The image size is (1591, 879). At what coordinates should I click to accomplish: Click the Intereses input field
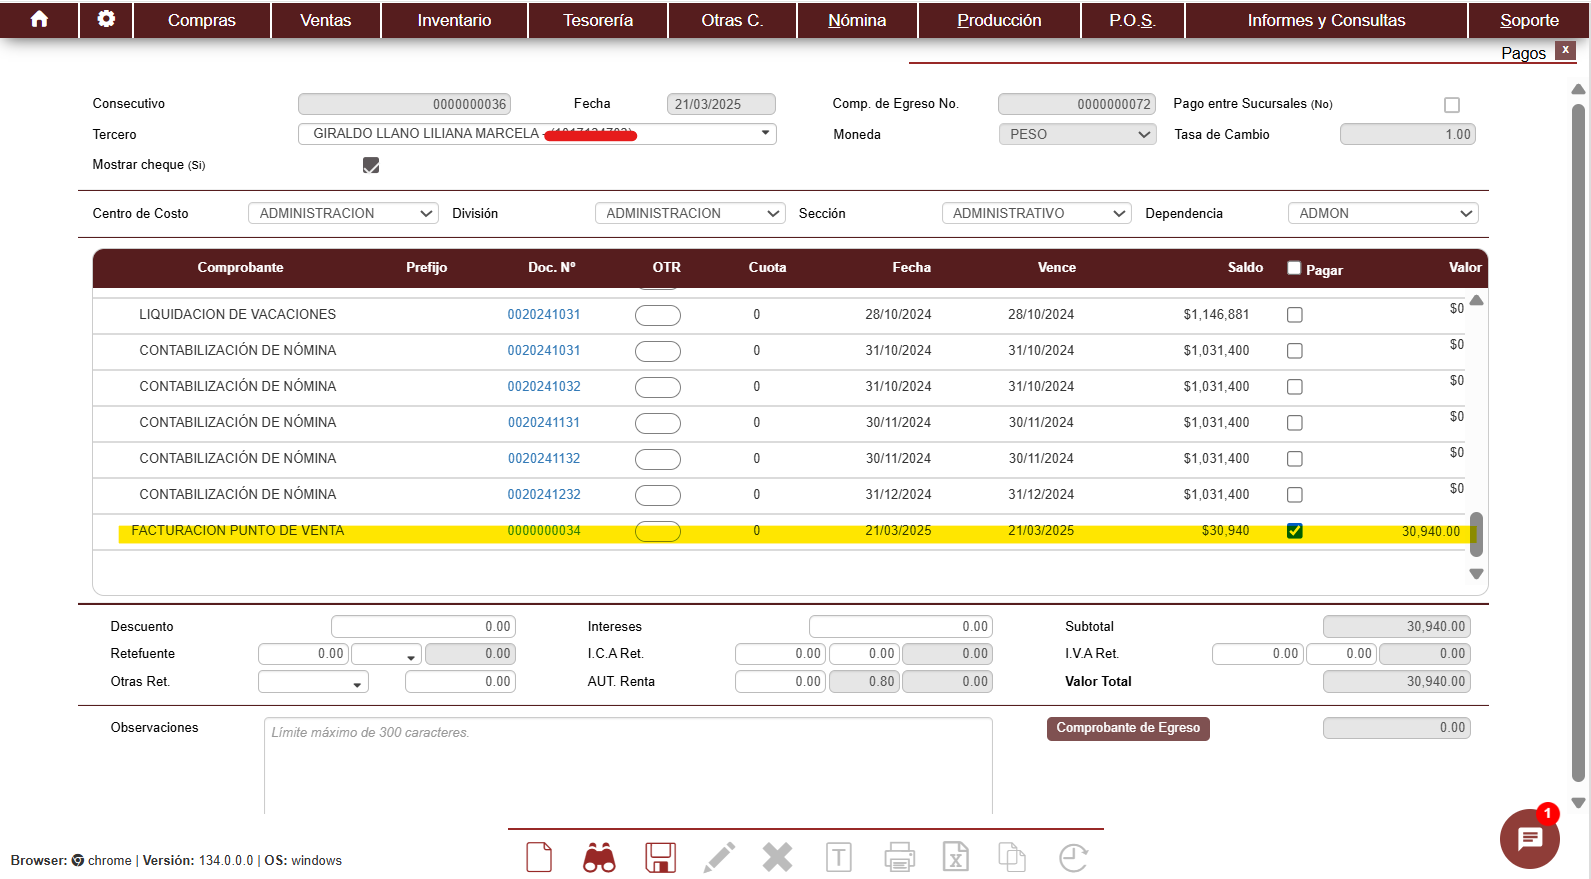(901, 627)
